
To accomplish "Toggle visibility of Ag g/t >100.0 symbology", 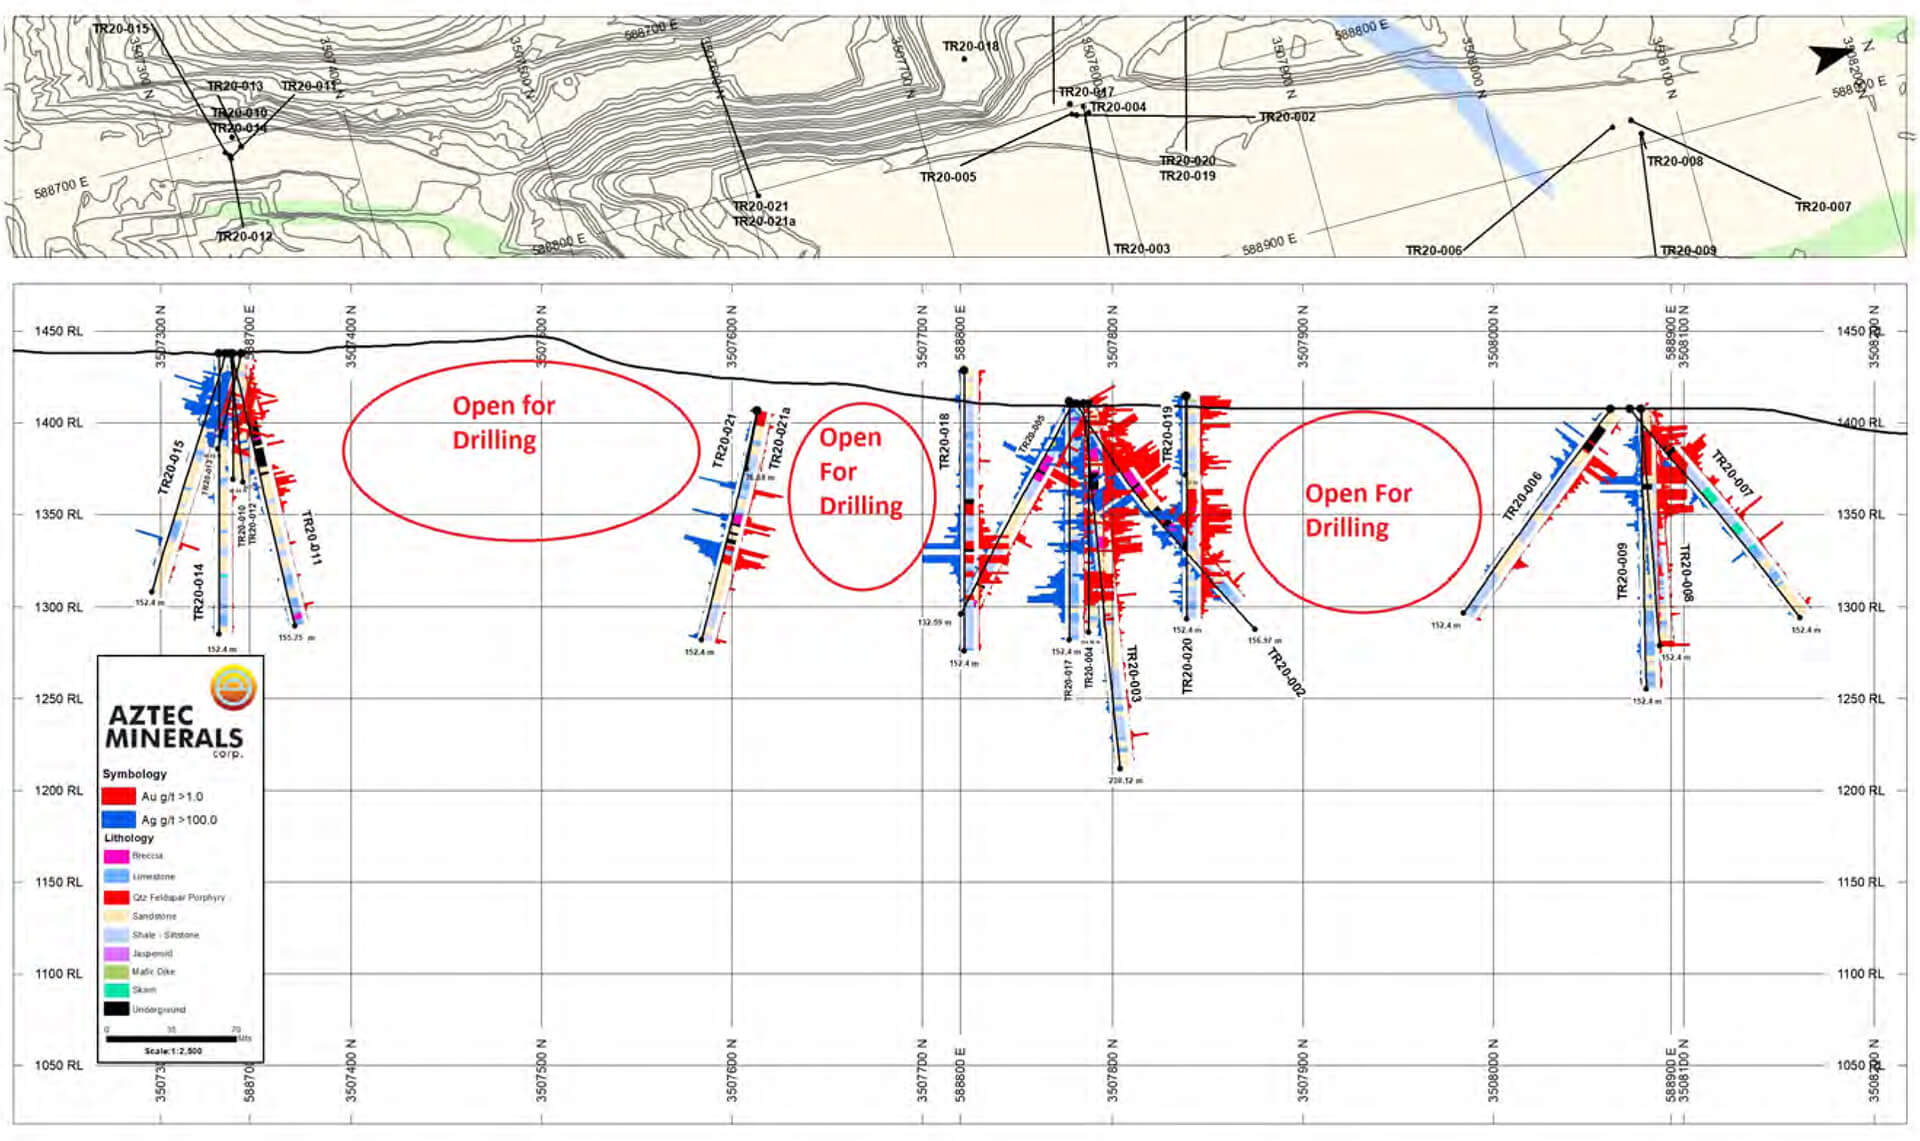I will [119, 819].
